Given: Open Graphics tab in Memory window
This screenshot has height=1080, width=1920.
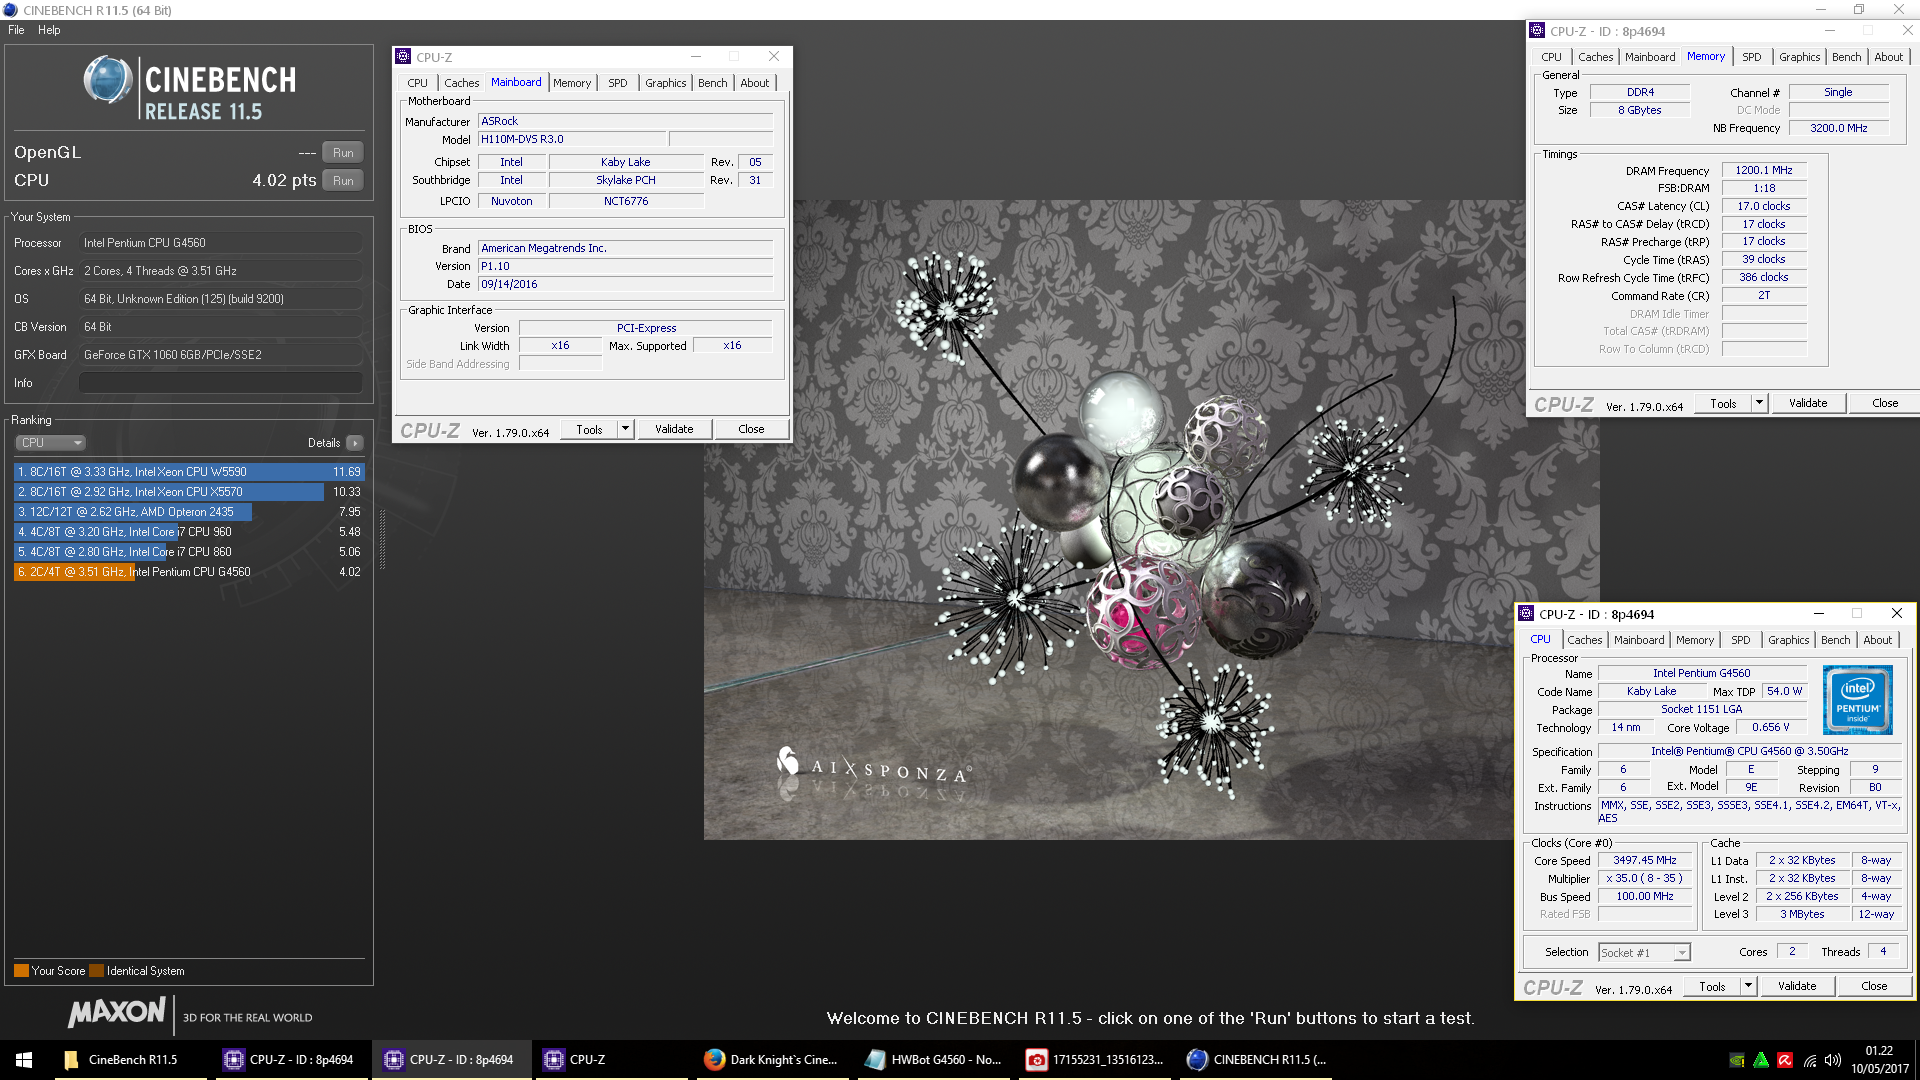Looking at the screenshot, I should [x=1799, y=57].
